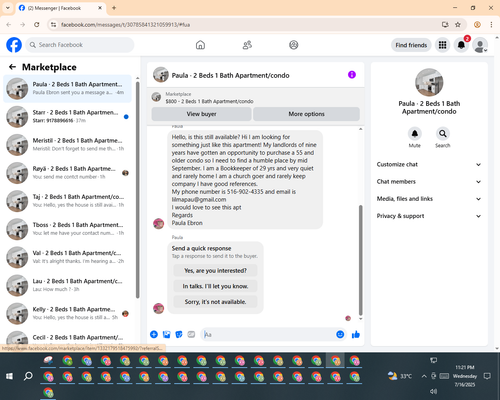Open Starr conversation in chat list
500x400 pixels.
tap(67, 117)
